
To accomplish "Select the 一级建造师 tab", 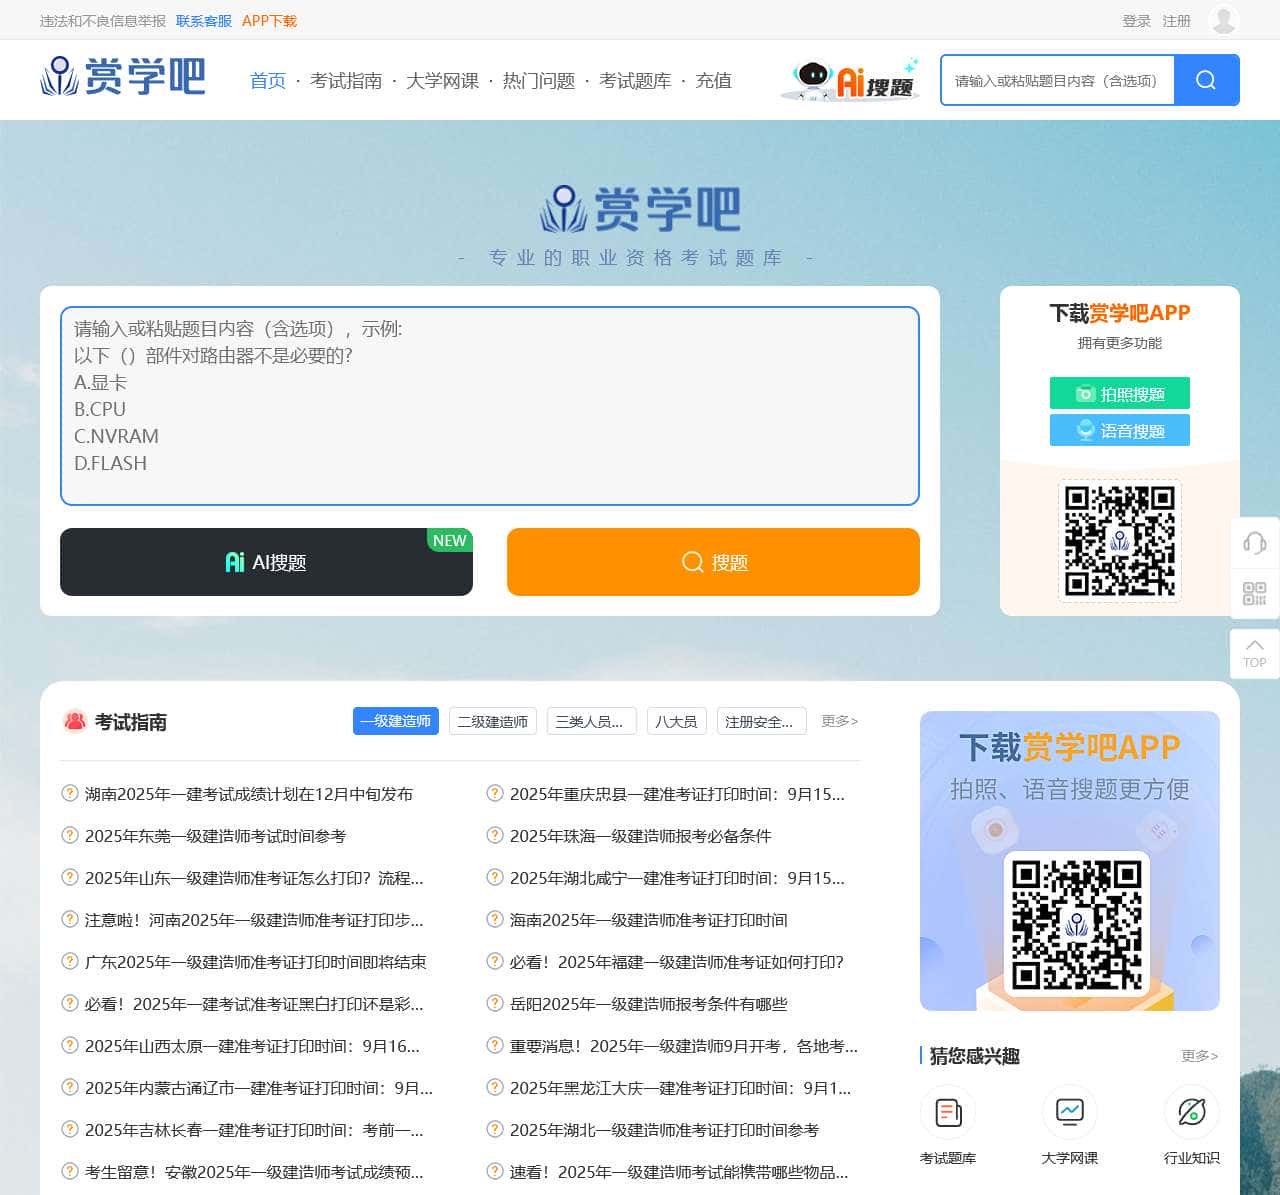I will 395,721.
